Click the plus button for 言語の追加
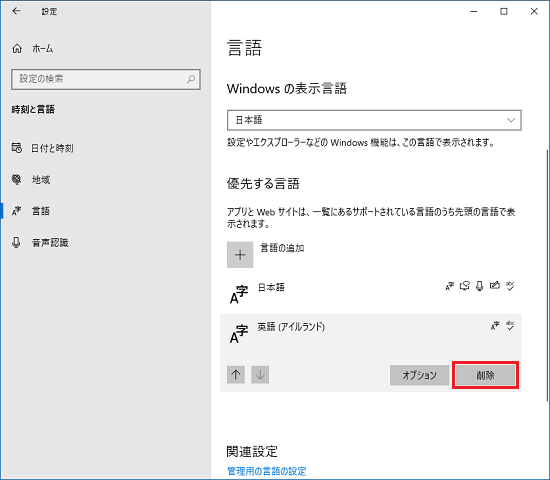Viewport: 550px width, 480px height. pos(240,255)
